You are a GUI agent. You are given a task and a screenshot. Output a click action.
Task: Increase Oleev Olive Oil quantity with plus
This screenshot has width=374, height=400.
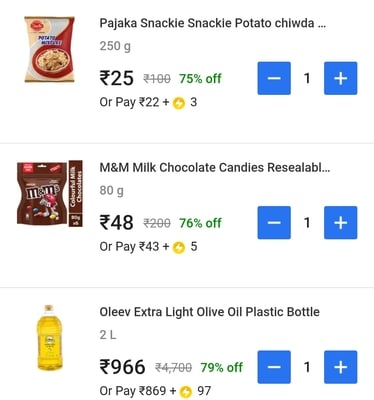coord(340,367)
